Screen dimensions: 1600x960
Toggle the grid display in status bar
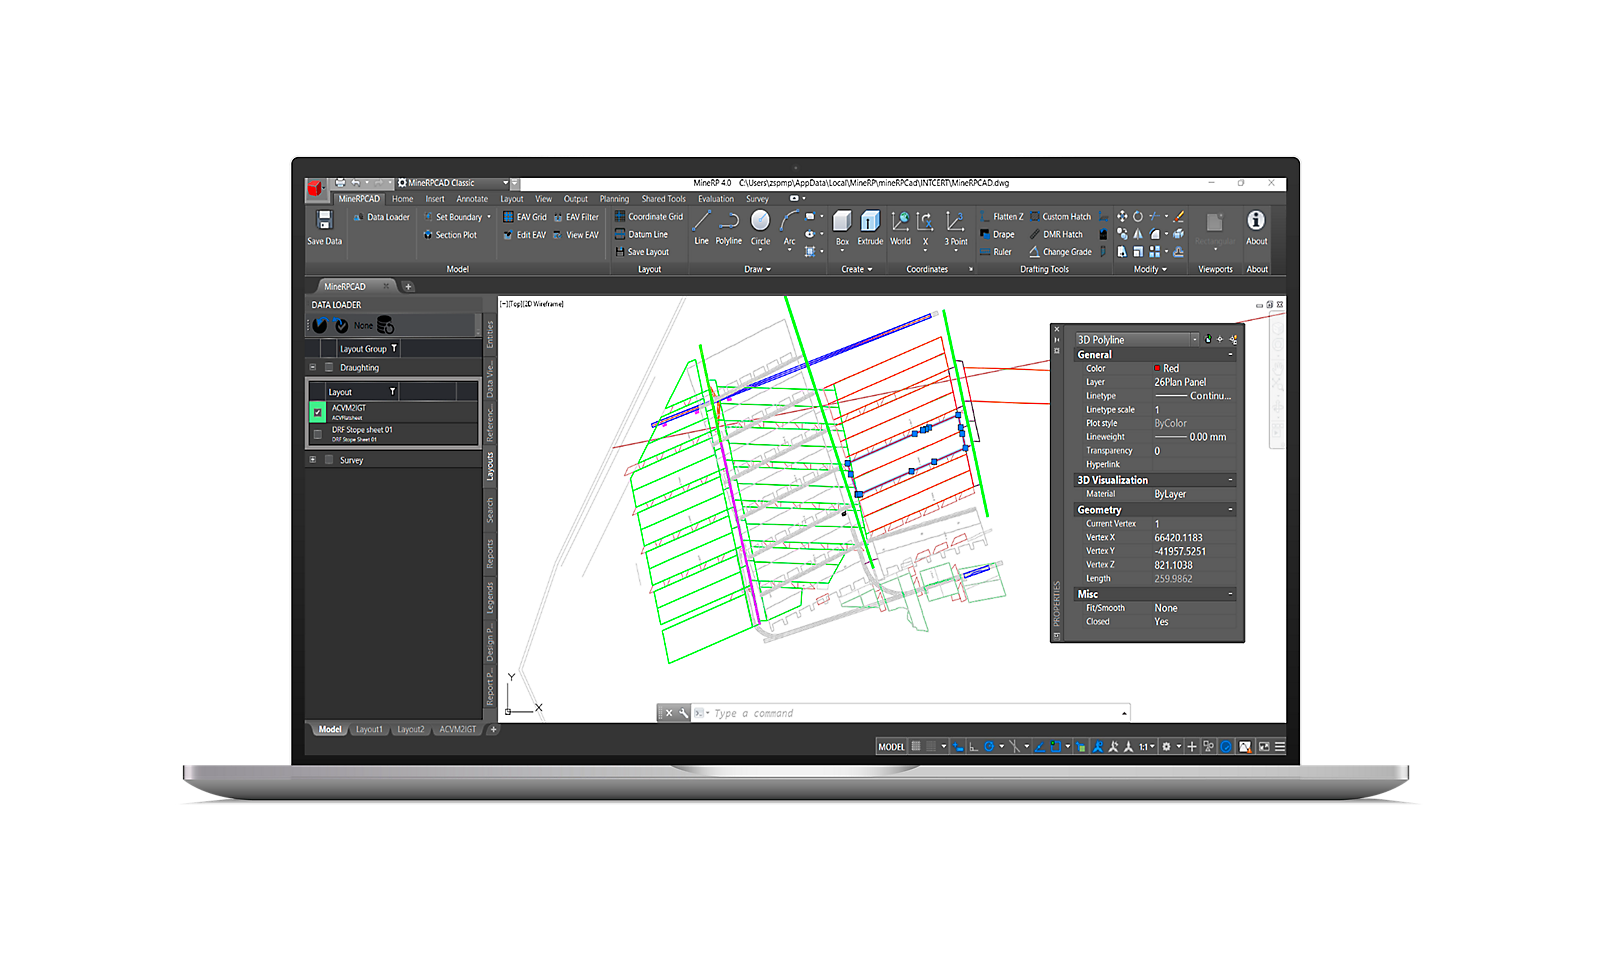click(x=915, y=746)
